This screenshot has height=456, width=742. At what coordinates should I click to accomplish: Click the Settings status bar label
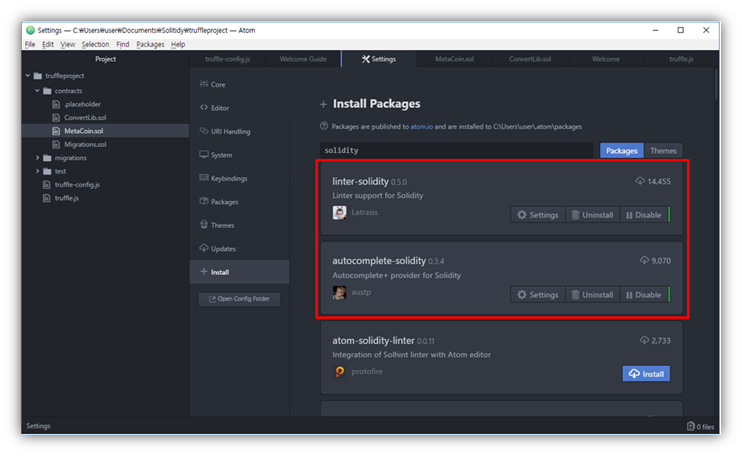click(x=38, y=426)
